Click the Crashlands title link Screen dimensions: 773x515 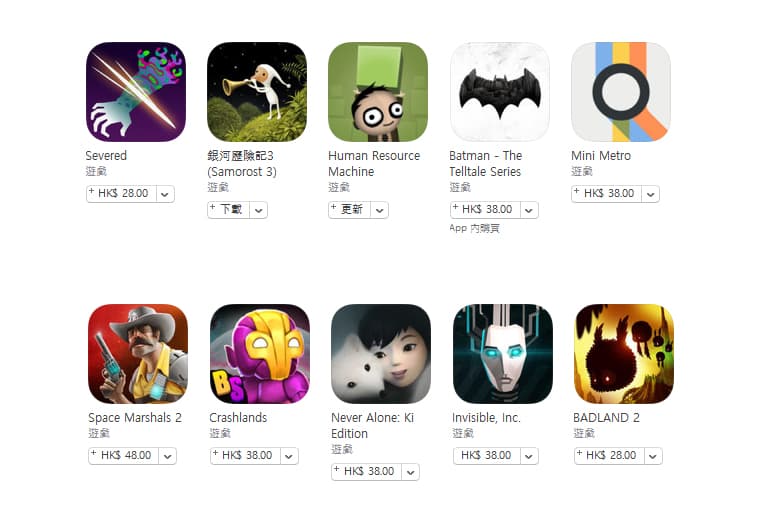pos(238,418)
